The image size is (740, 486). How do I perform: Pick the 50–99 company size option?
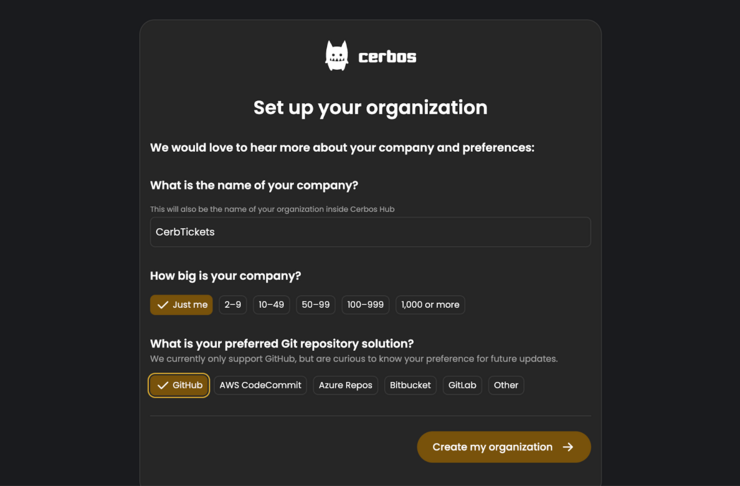pos(316,305)
